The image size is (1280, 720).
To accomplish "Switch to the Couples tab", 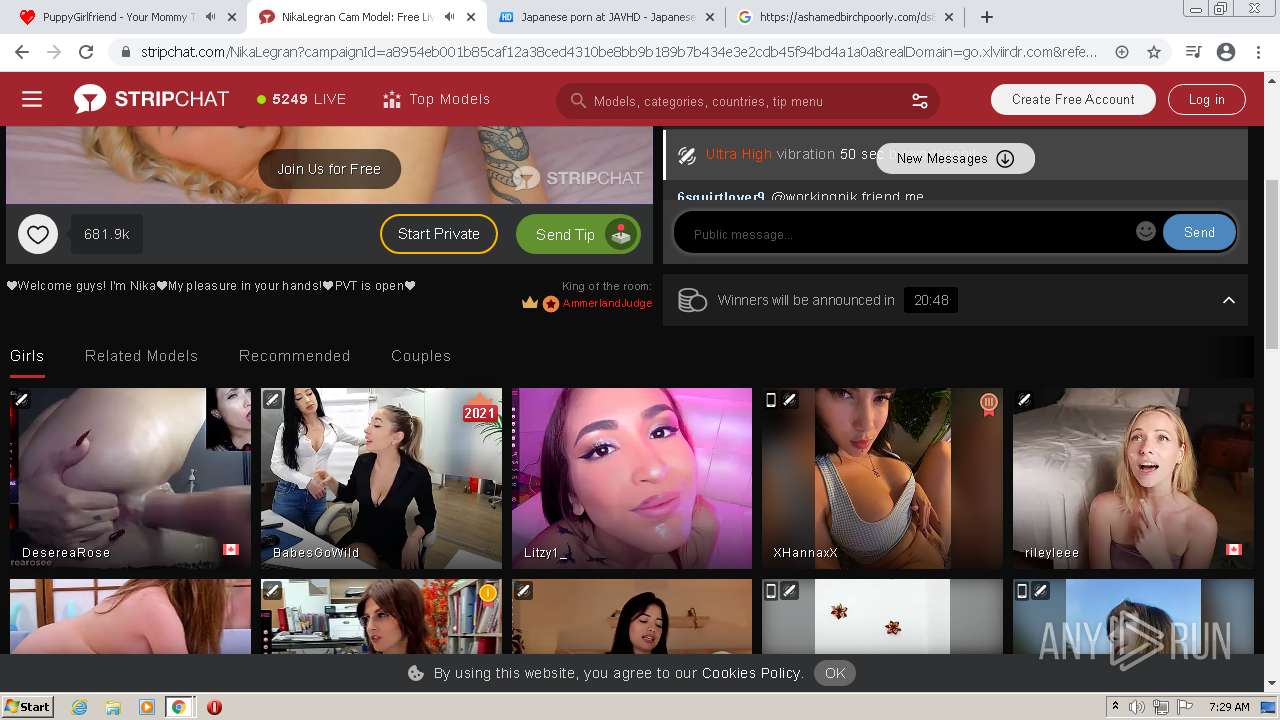I will pos(421,356).
